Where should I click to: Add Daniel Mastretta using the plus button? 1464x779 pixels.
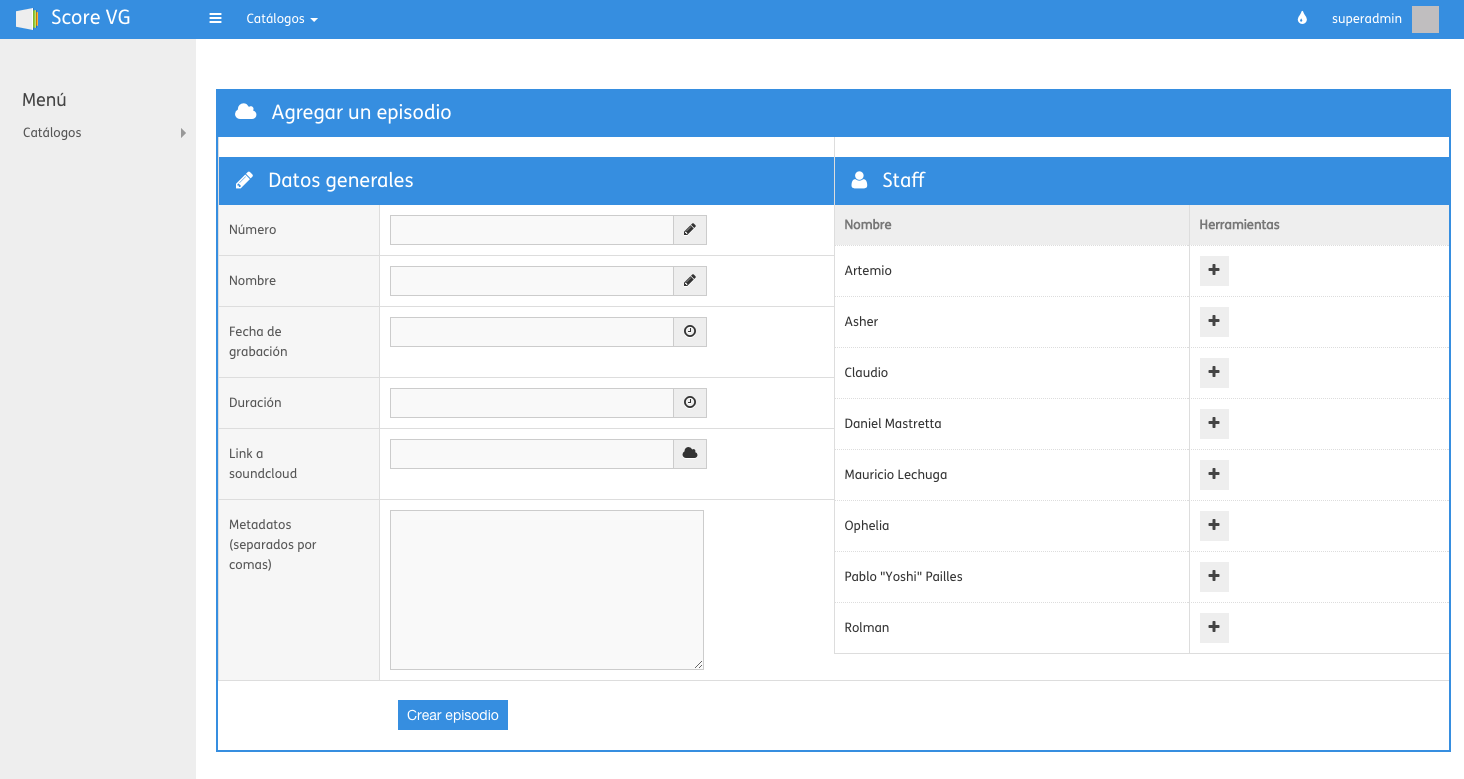point(1213,424)
